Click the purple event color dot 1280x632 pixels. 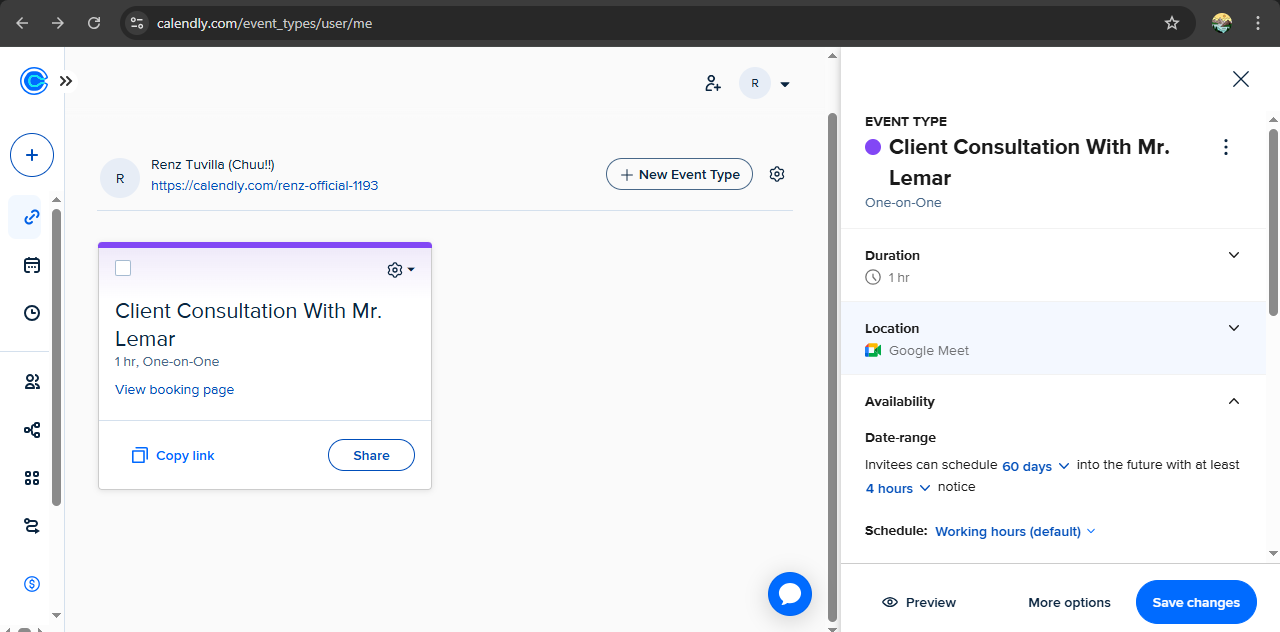click(873, 147)
